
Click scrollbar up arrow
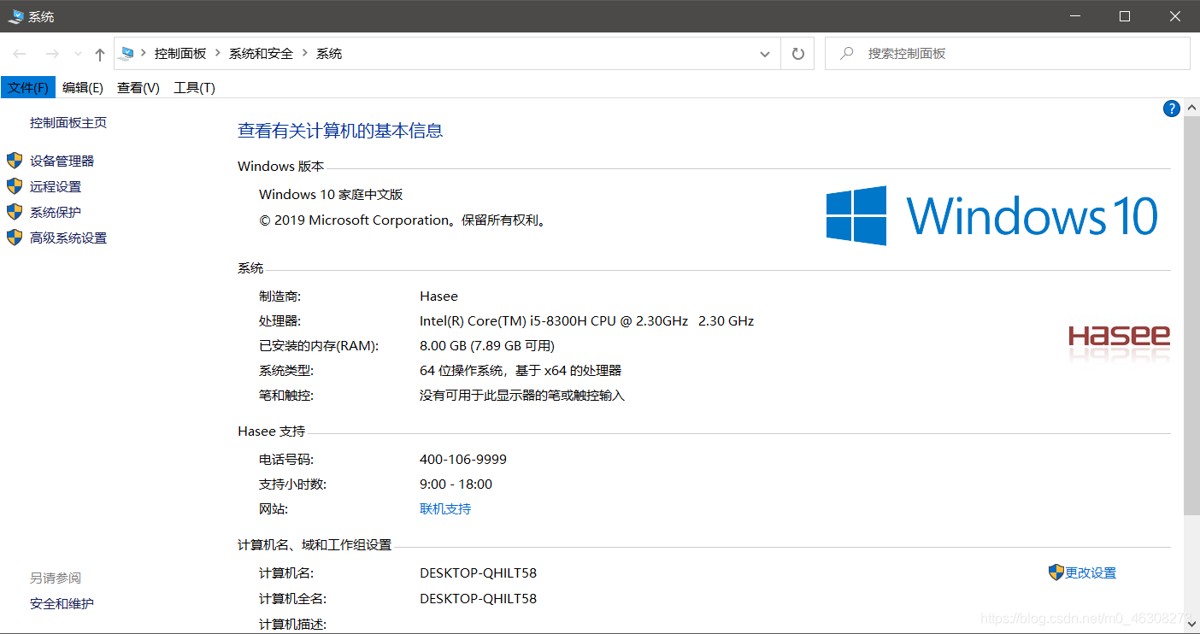(1190, 107)
